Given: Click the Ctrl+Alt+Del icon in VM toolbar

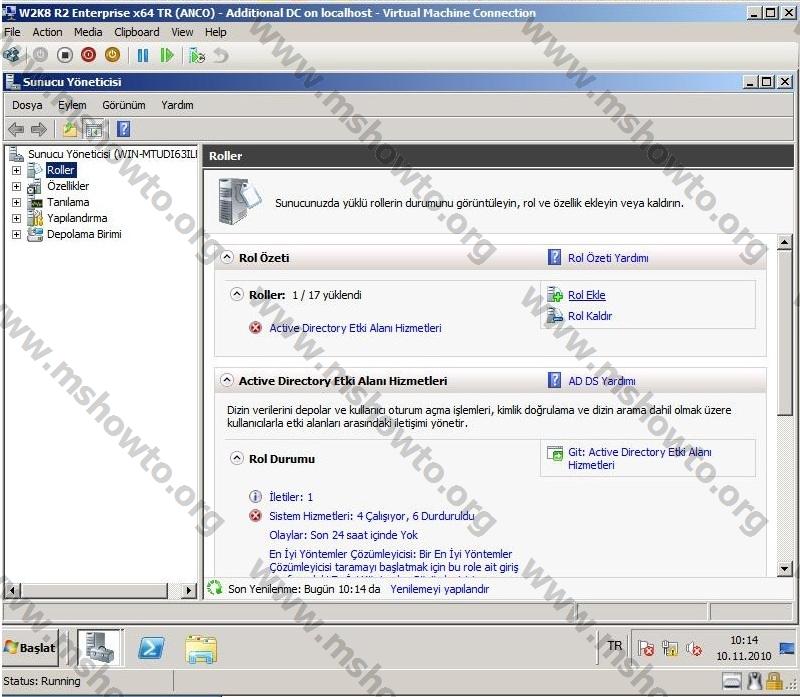Looking at the screenshot, I should (x=12, y=55).
